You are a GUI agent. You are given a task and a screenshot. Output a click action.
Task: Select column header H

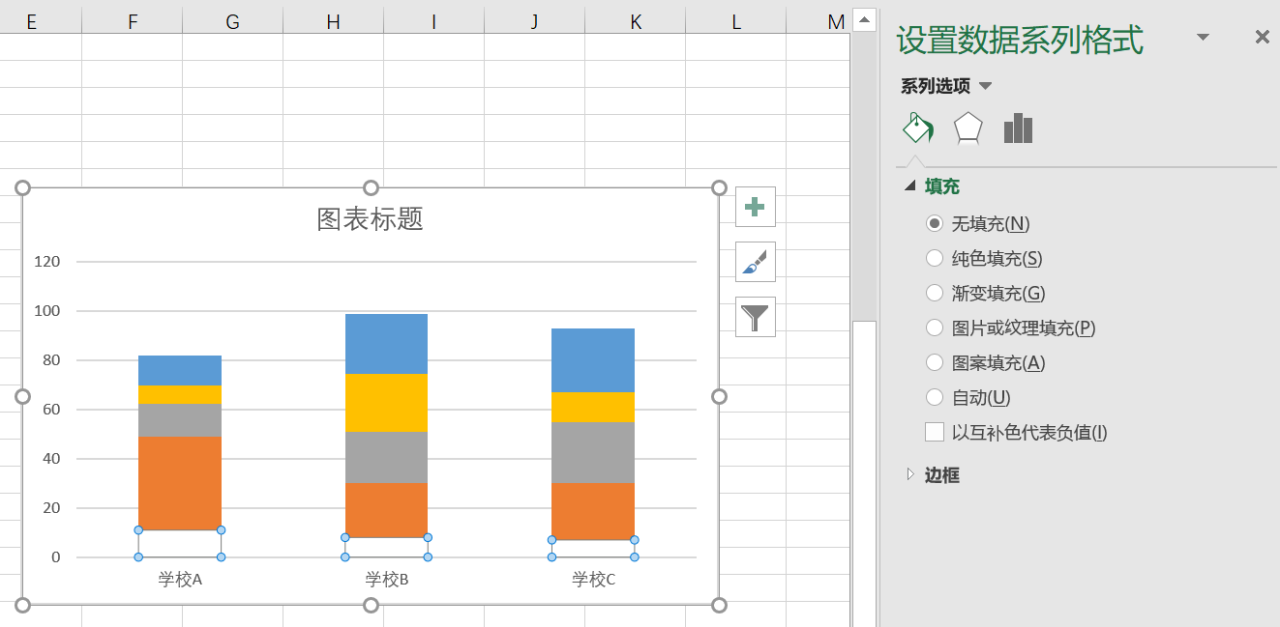[x=333, y=21]
